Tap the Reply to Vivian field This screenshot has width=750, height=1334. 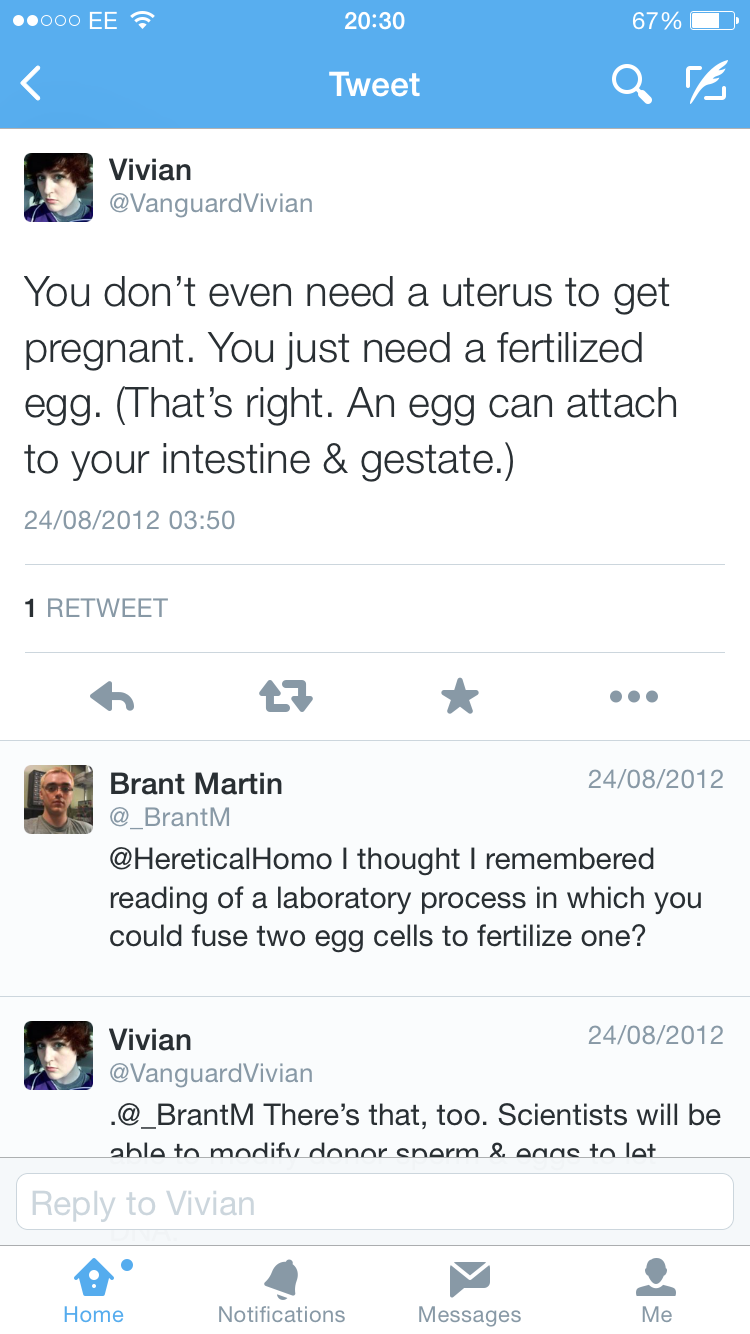pyautogui.click(x=375, y=1202)
